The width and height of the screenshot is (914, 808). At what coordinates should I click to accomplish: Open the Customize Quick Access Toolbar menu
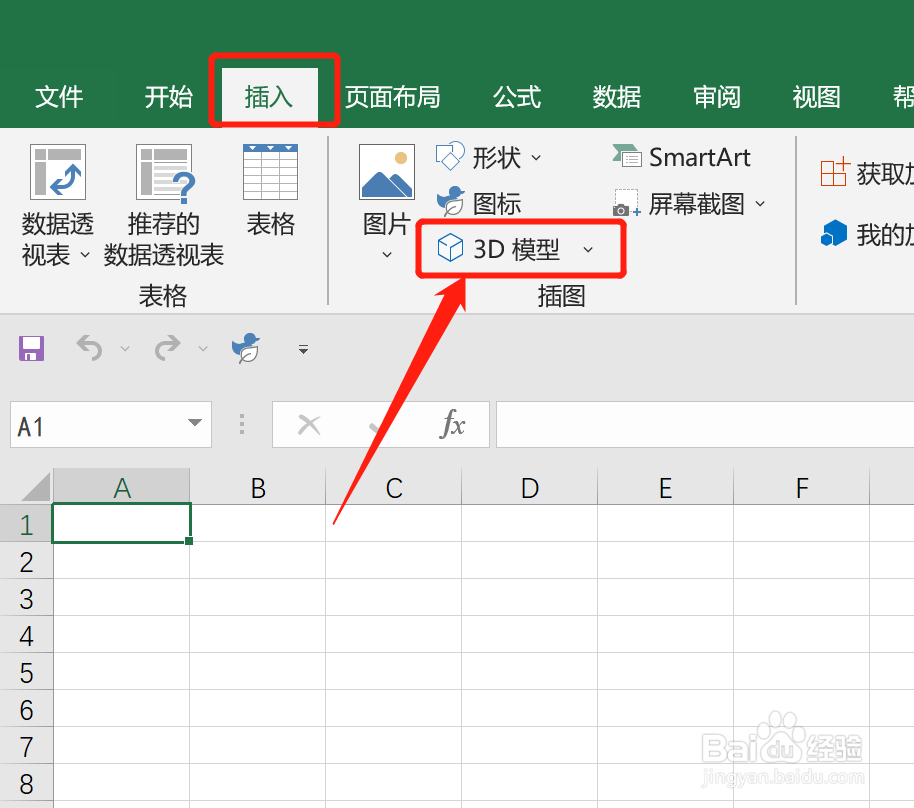302,348
